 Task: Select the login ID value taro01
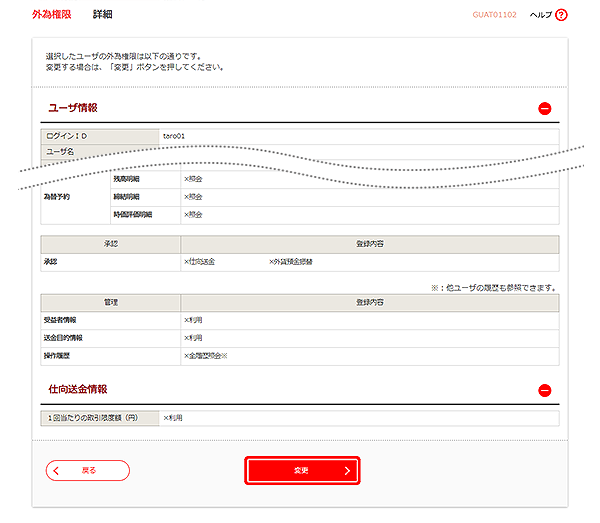(x=174, y=136)
